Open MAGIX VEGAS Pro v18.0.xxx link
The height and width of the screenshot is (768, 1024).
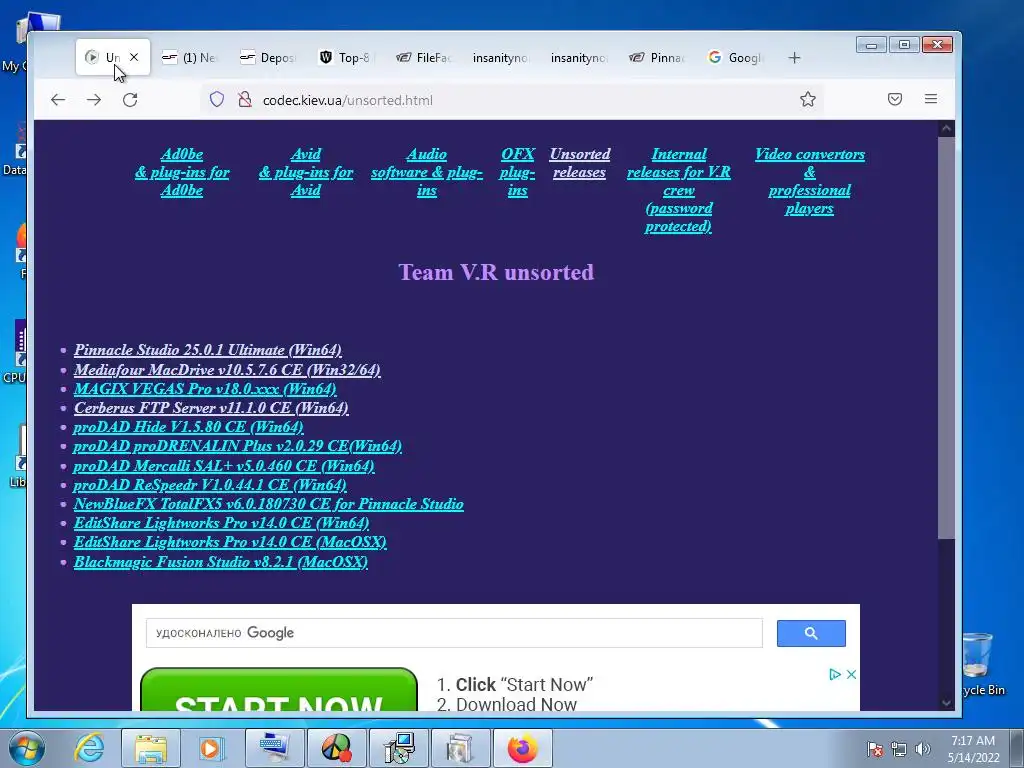tap(205, 389)
